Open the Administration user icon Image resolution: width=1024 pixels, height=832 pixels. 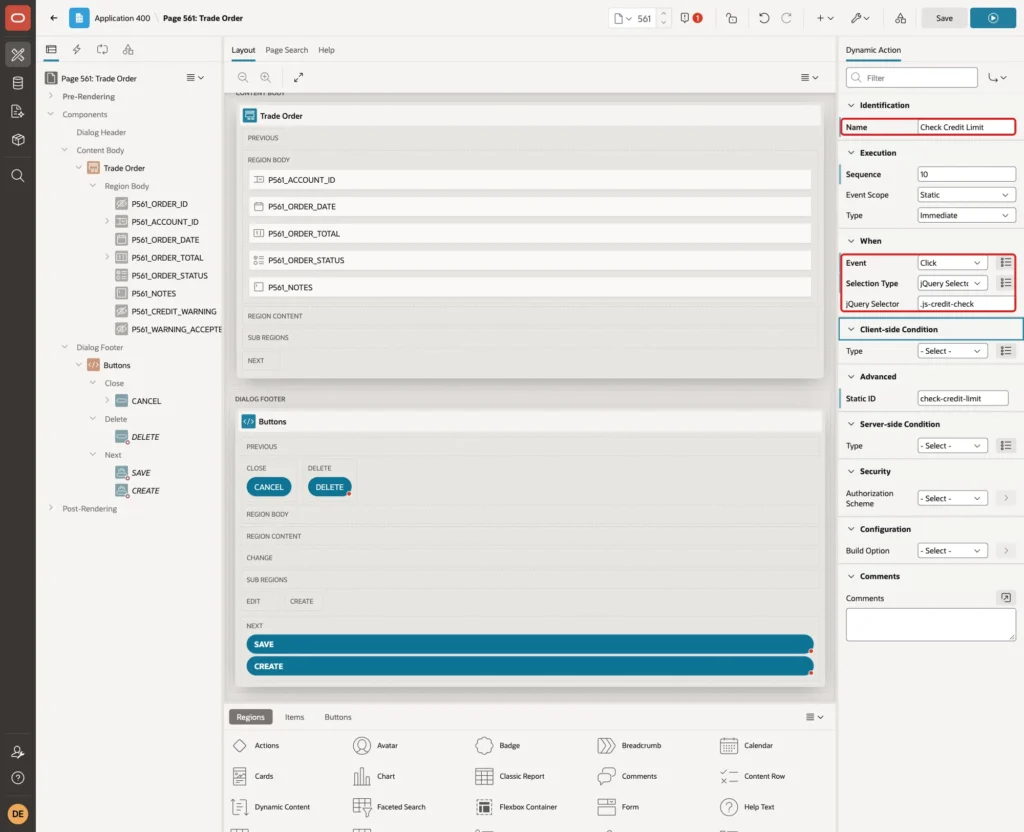(x=18, y=752)
